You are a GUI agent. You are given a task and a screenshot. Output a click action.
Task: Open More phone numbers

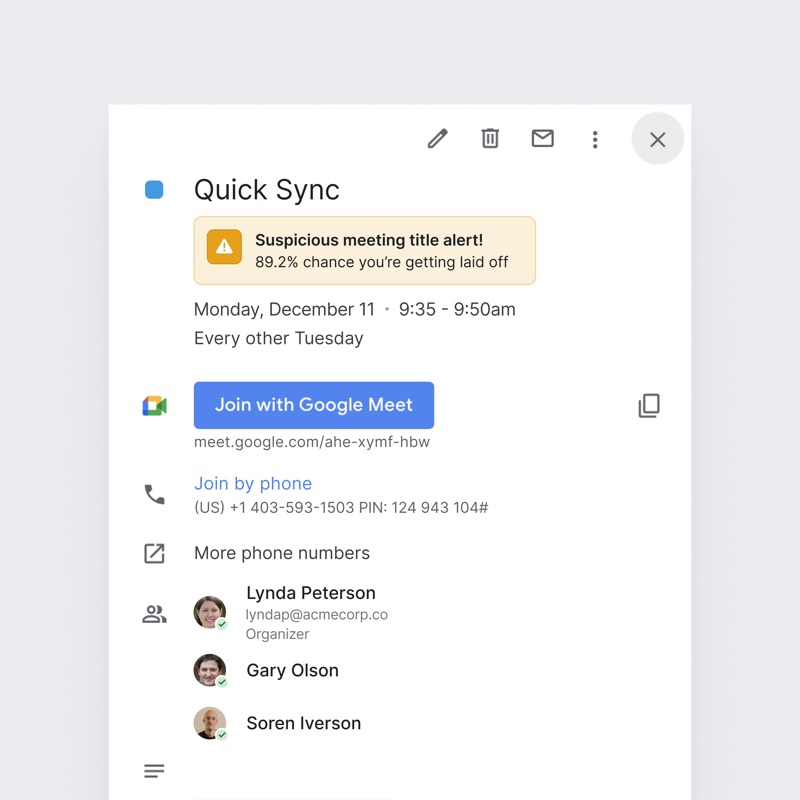tap(282, 553)
